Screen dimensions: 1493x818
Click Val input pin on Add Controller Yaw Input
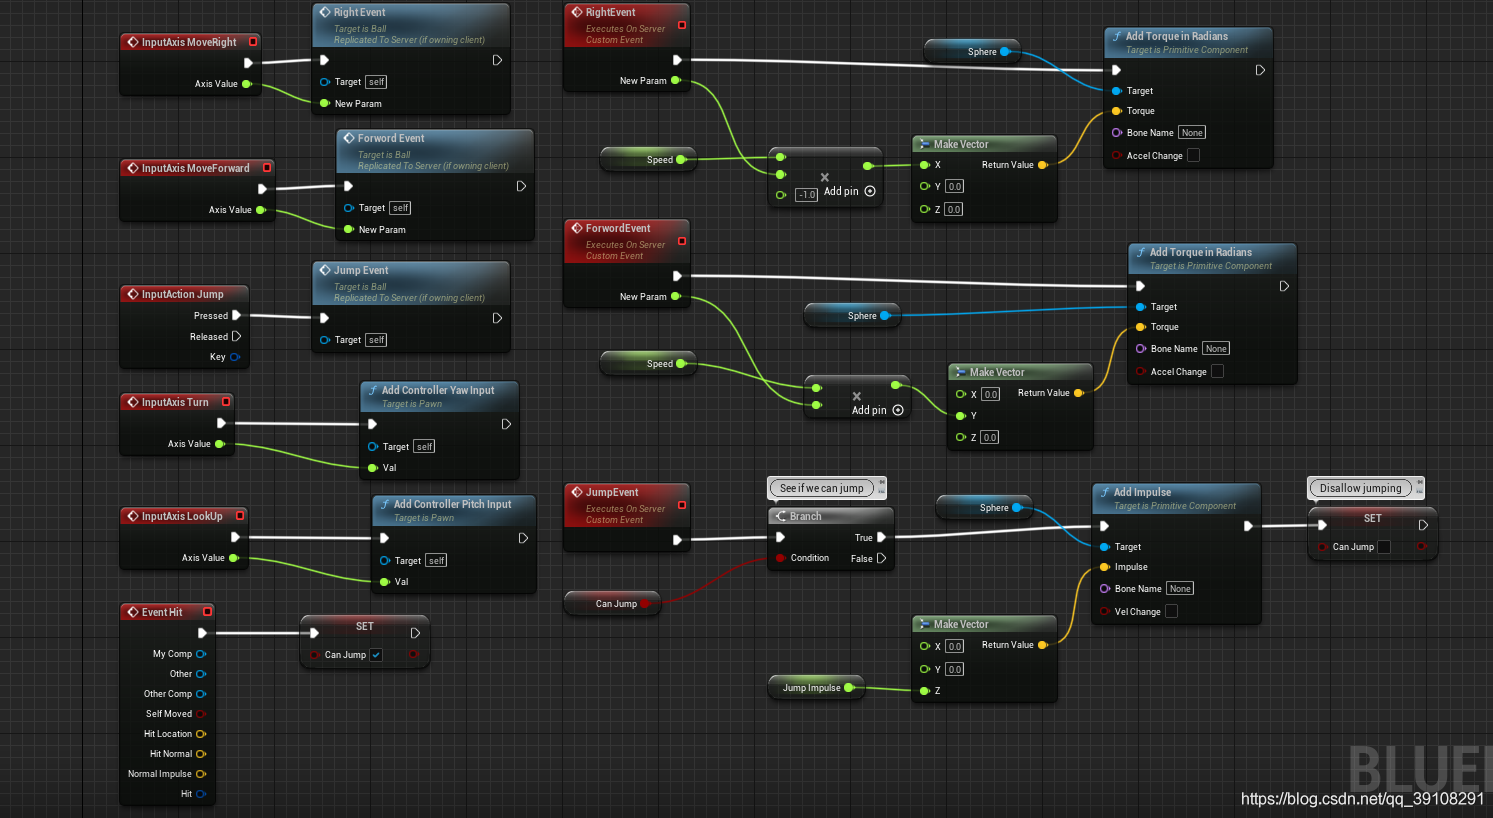[x=373, y=468]
